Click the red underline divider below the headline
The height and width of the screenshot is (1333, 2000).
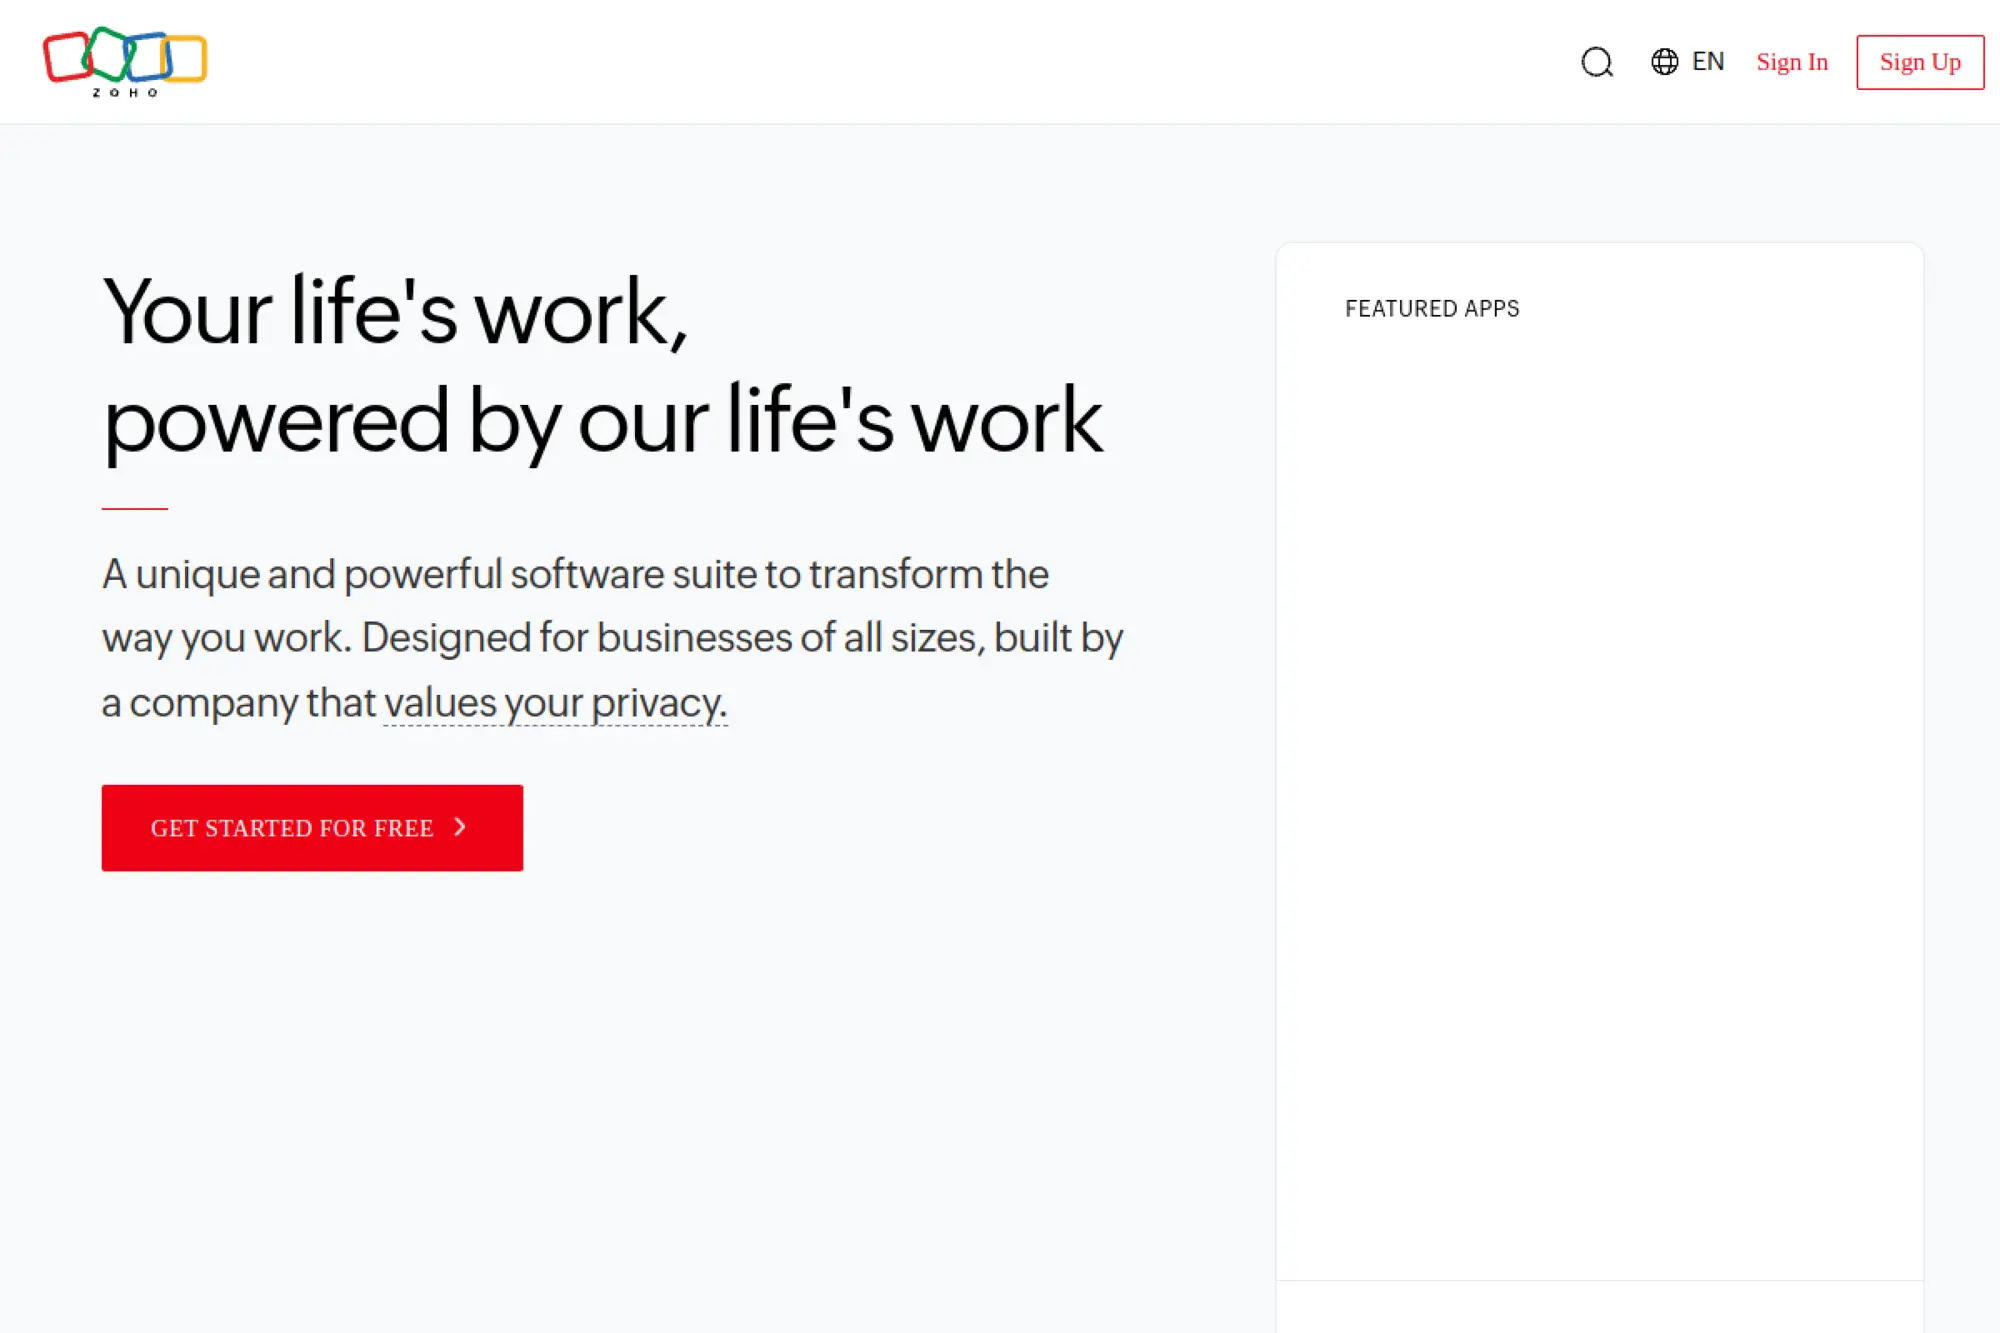coord(133,507)
